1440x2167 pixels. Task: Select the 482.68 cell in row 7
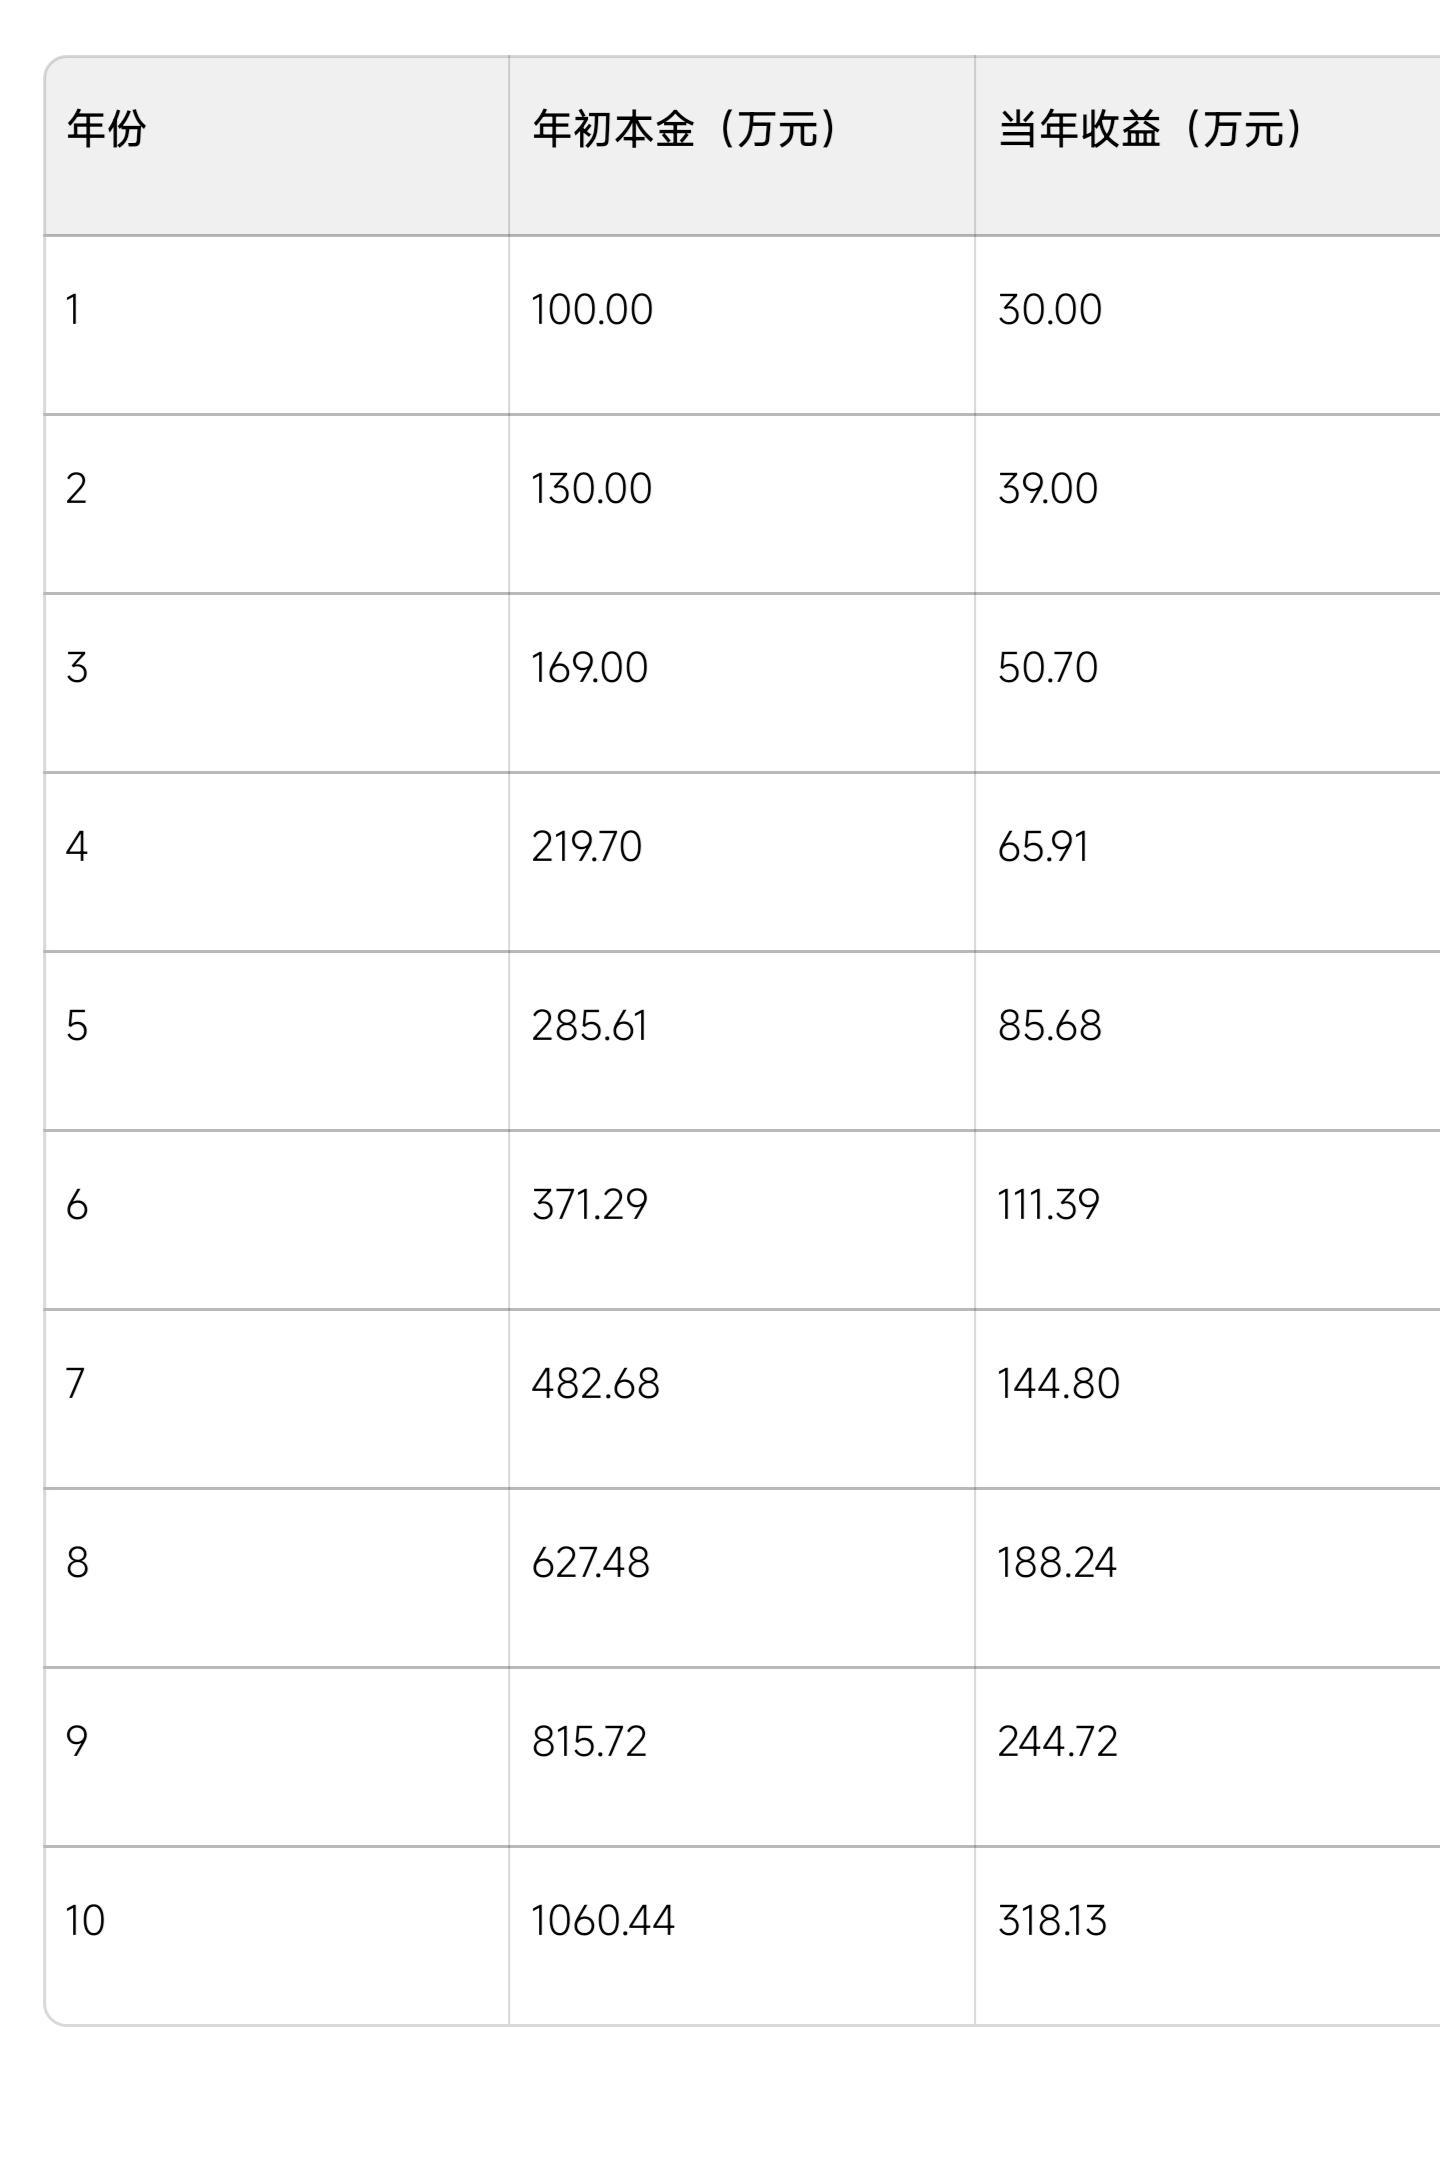click(742, 1399)
